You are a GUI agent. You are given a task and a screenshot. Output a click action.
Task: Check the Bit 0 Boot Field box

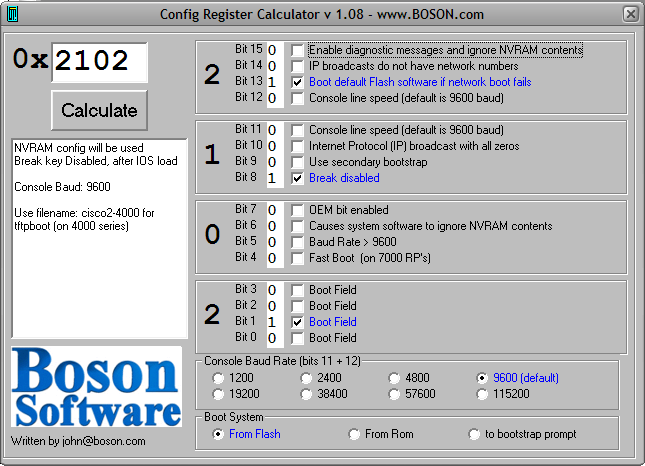[297, 338]
